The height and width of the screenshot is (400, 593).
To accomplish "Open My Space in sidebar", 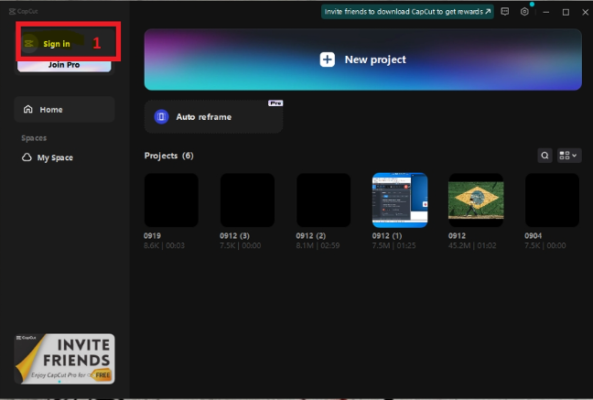I will pos(48,158).
